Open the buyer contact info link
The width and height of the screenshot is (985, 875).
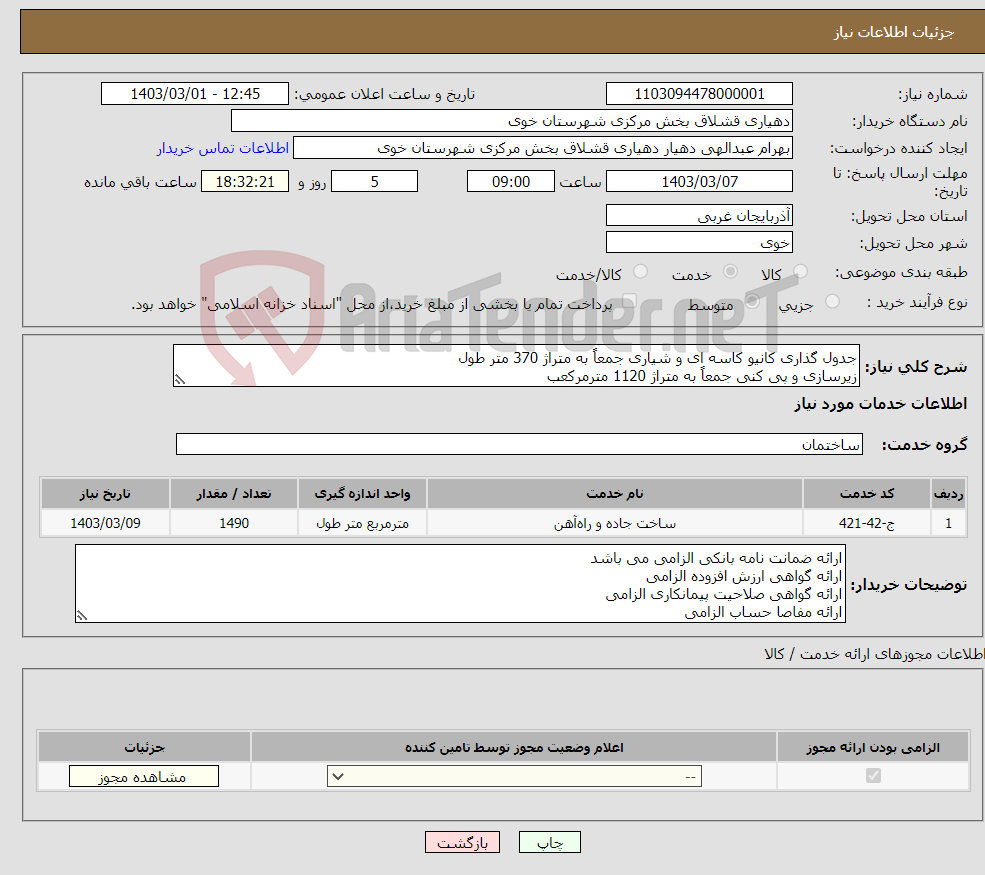222,148
